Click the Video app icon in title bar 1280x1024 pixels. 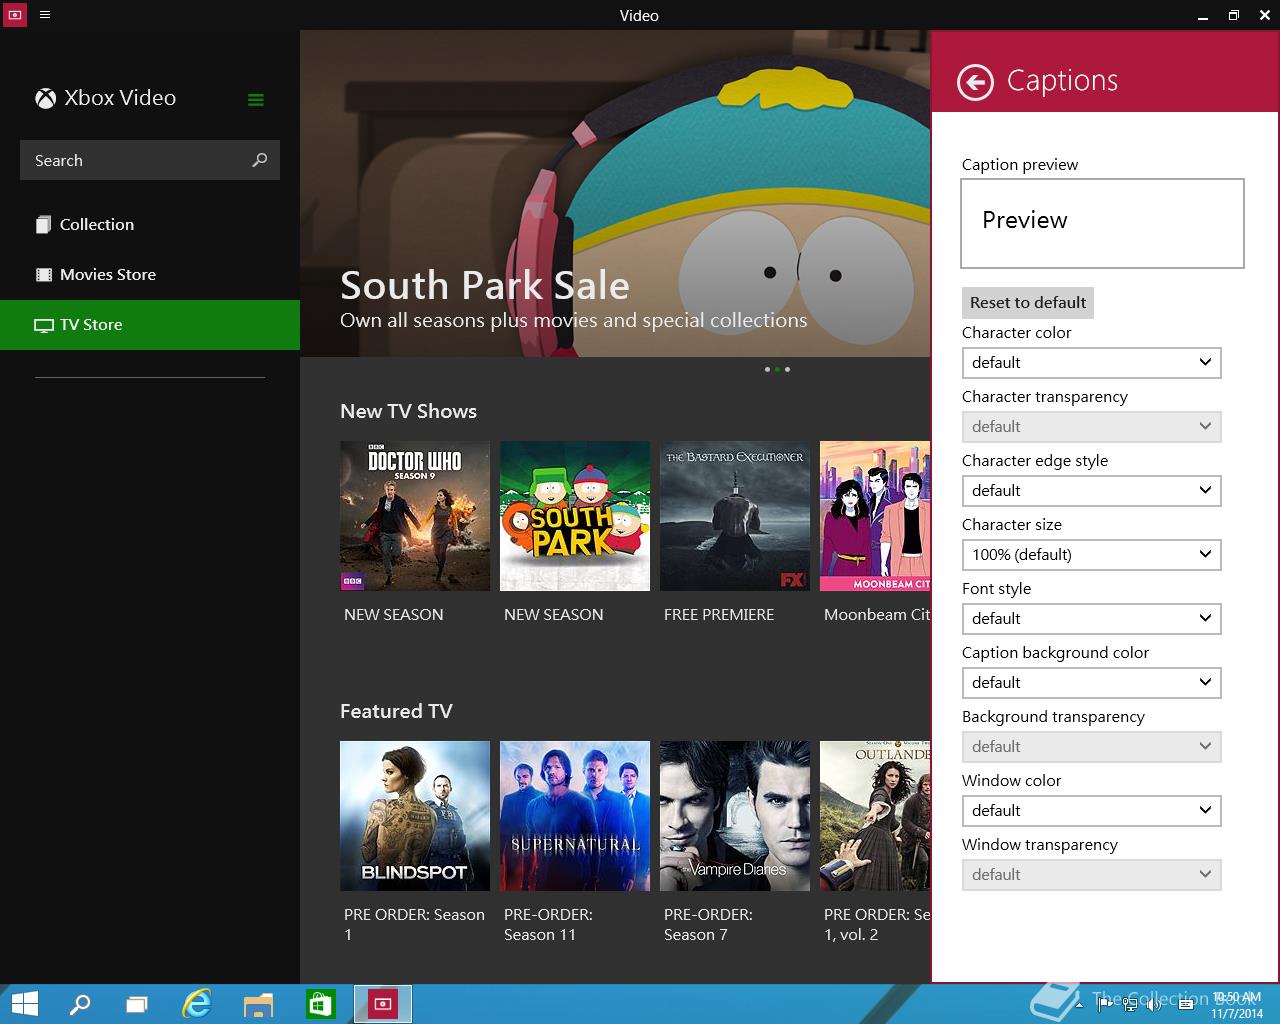click(15, 15)
